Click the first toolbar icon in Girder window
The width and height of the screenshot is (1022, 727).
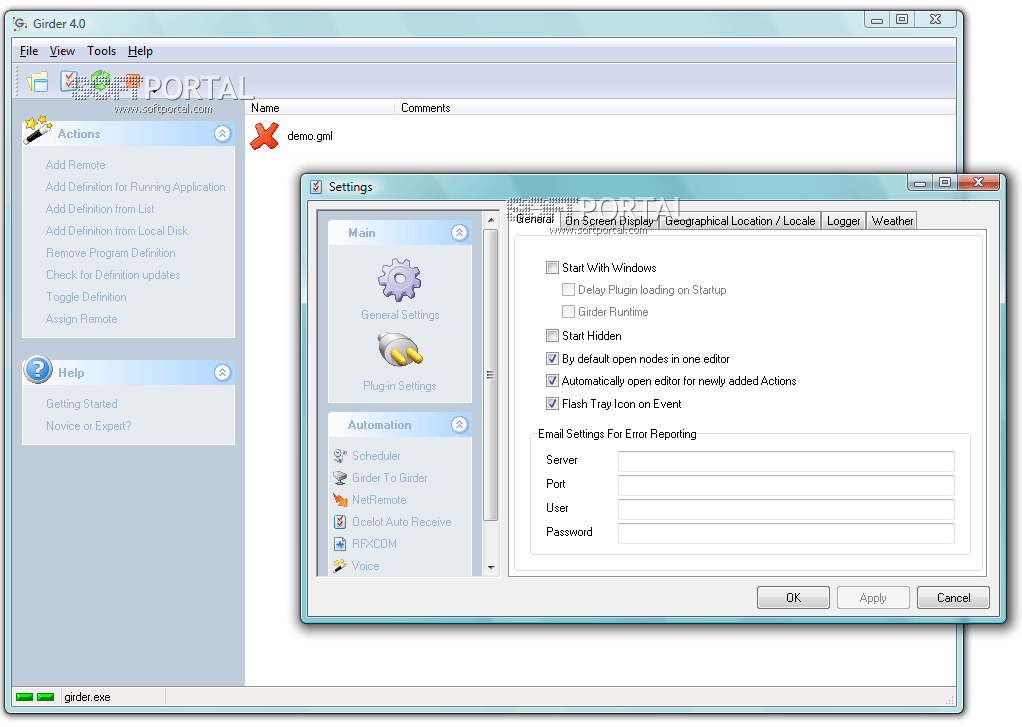[37, 82]
